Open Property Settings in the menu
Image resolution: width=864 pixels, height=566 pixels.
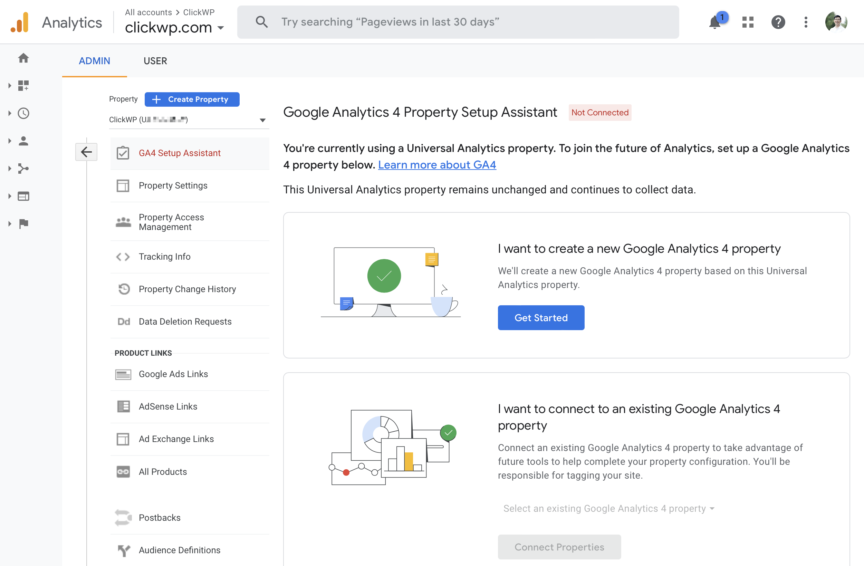click(x=173, y=186)
